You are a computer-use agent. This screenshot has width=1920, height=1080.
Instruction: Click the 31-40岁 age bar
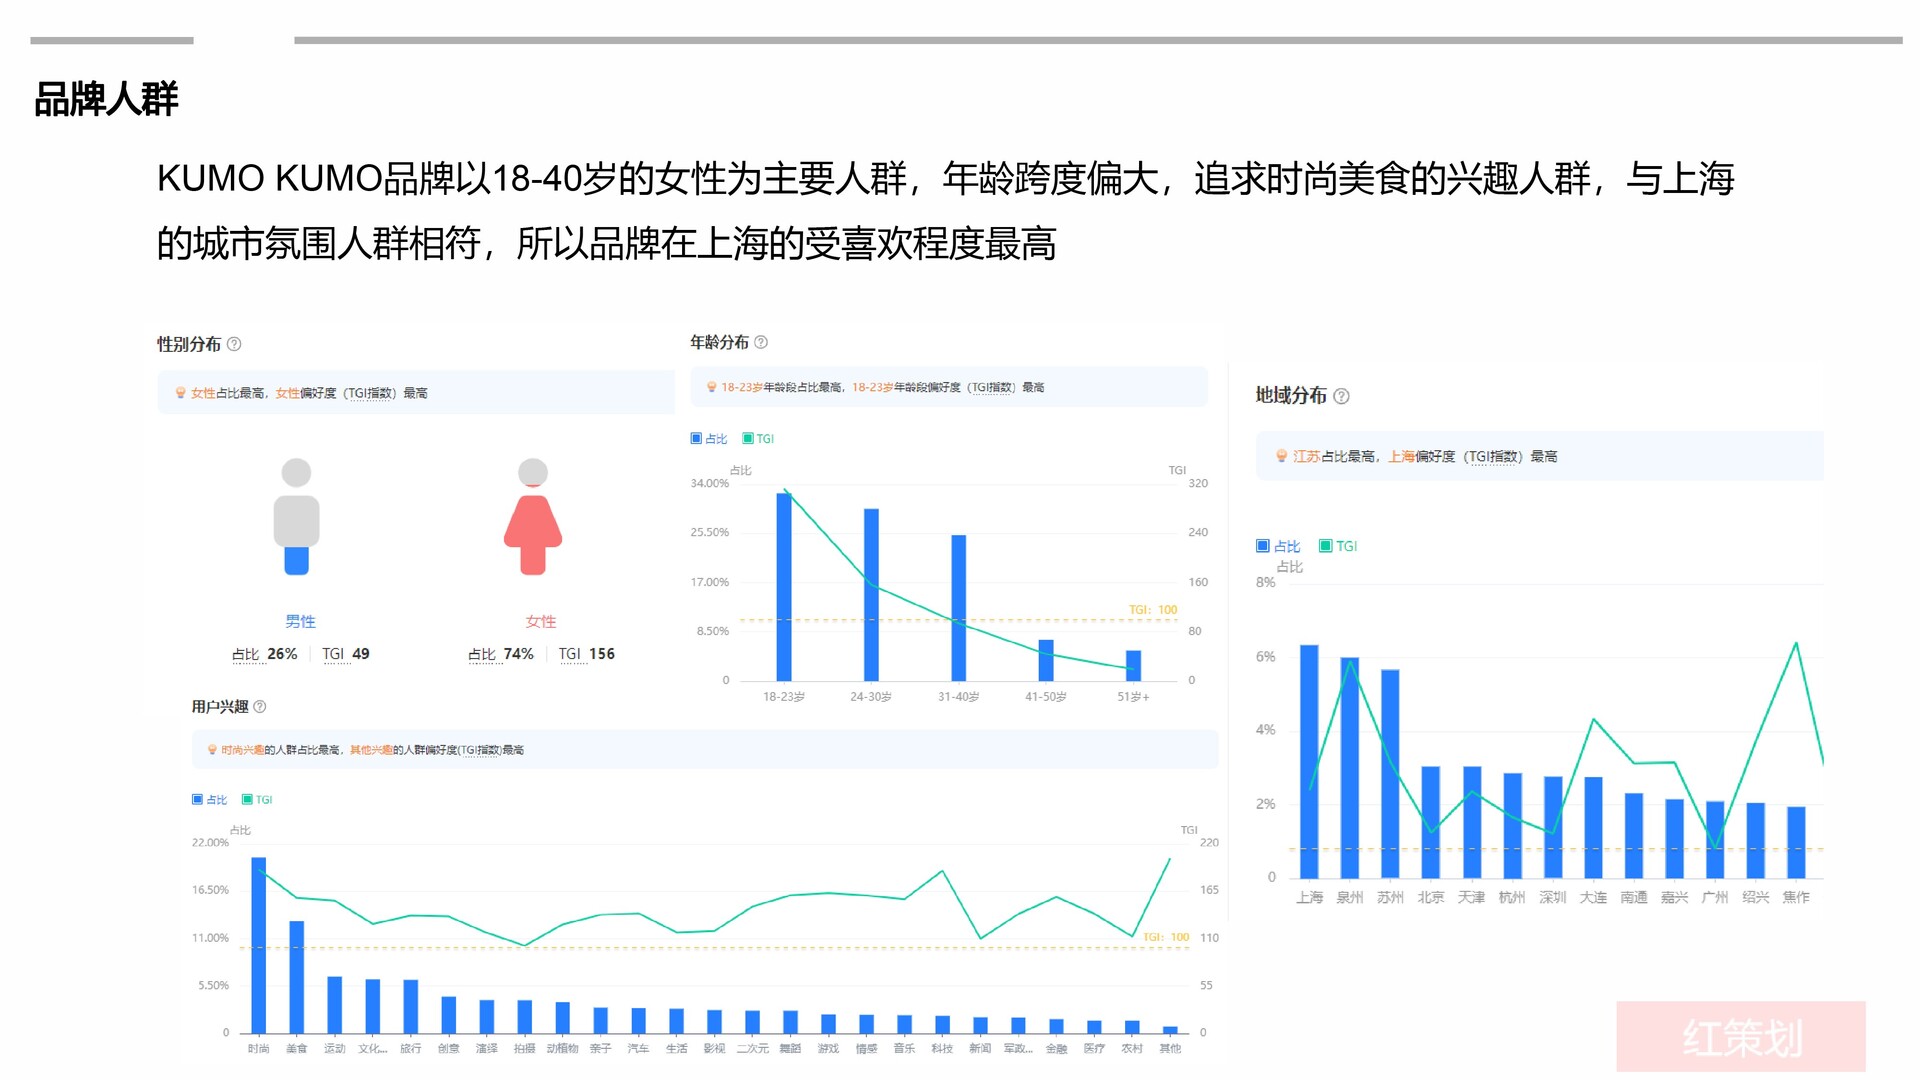(959, 608)
